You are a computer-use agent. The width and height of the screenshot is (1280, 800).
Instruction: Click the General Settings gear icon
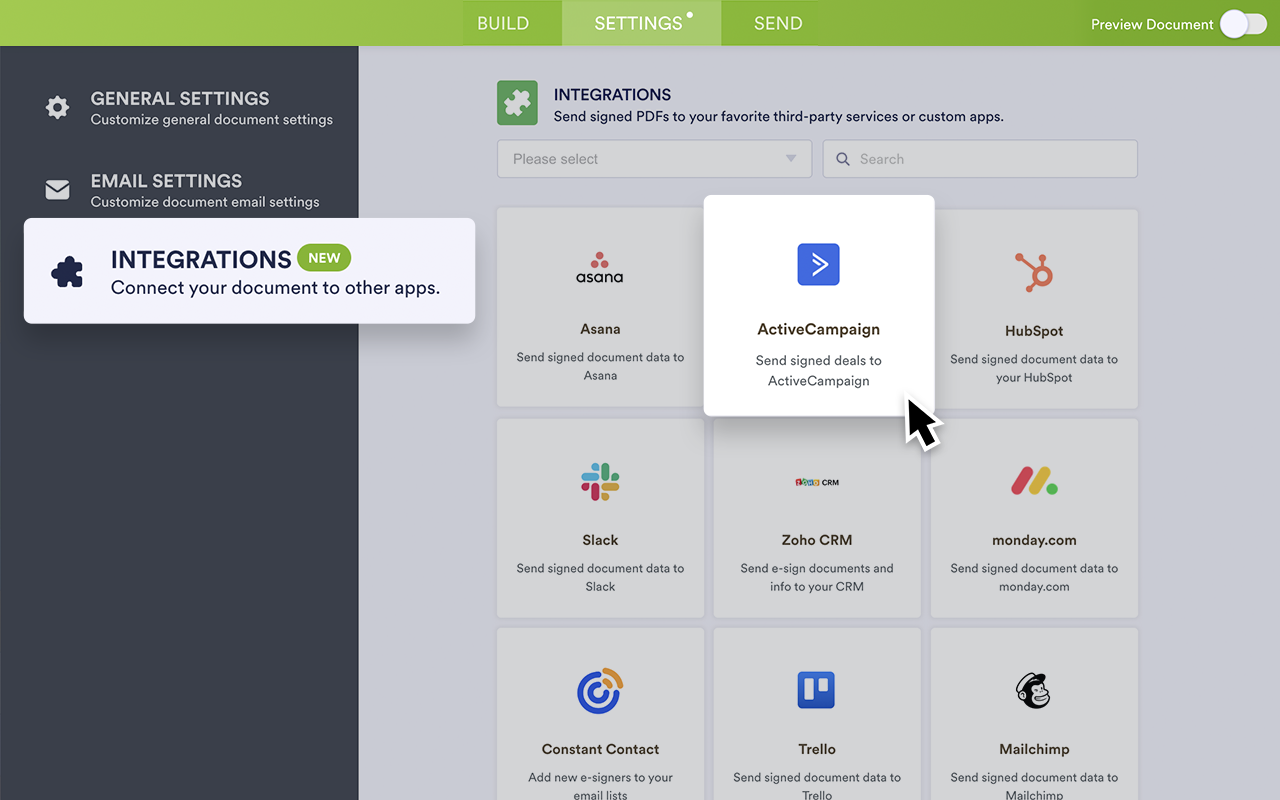(57, 107)
